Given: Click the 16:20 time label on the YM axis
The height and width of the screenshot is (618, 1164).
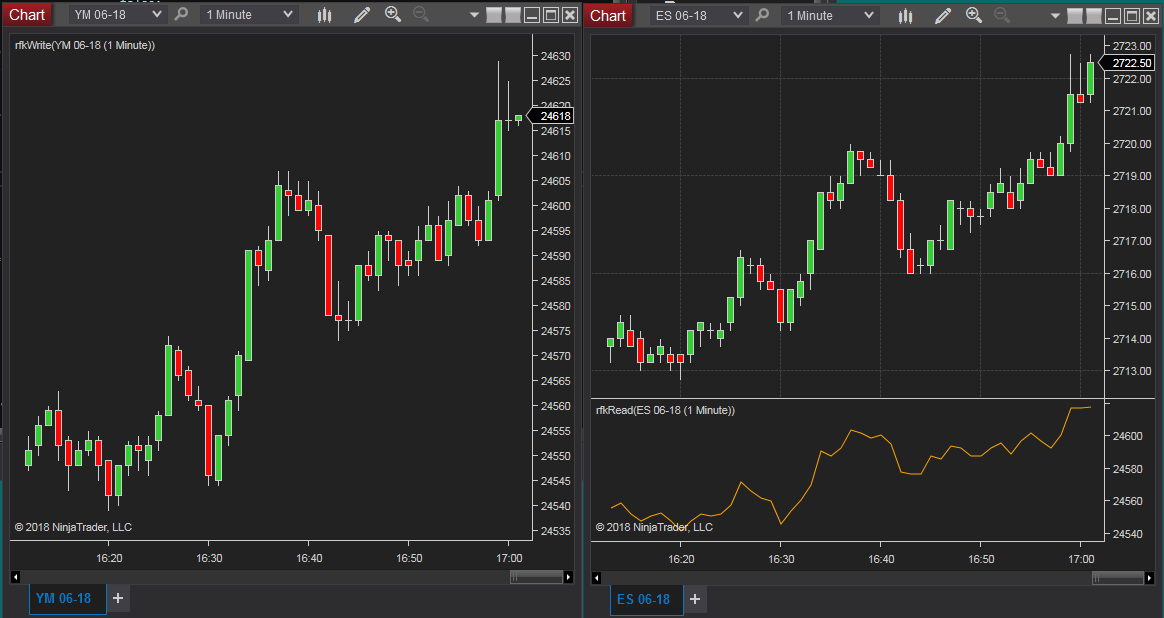Looking at the screenshot, I should coord(109,558).
